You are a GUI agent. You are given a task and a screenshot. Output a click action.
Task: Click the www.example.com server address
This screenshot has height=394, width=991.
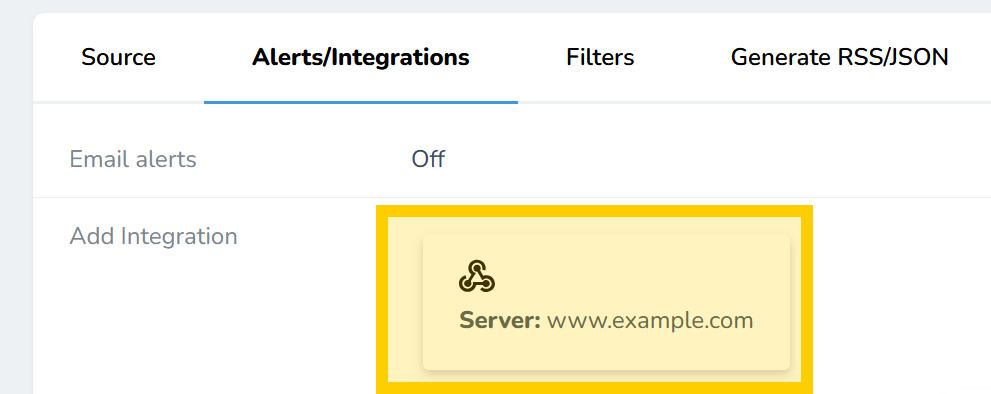[x=650, y=321]
